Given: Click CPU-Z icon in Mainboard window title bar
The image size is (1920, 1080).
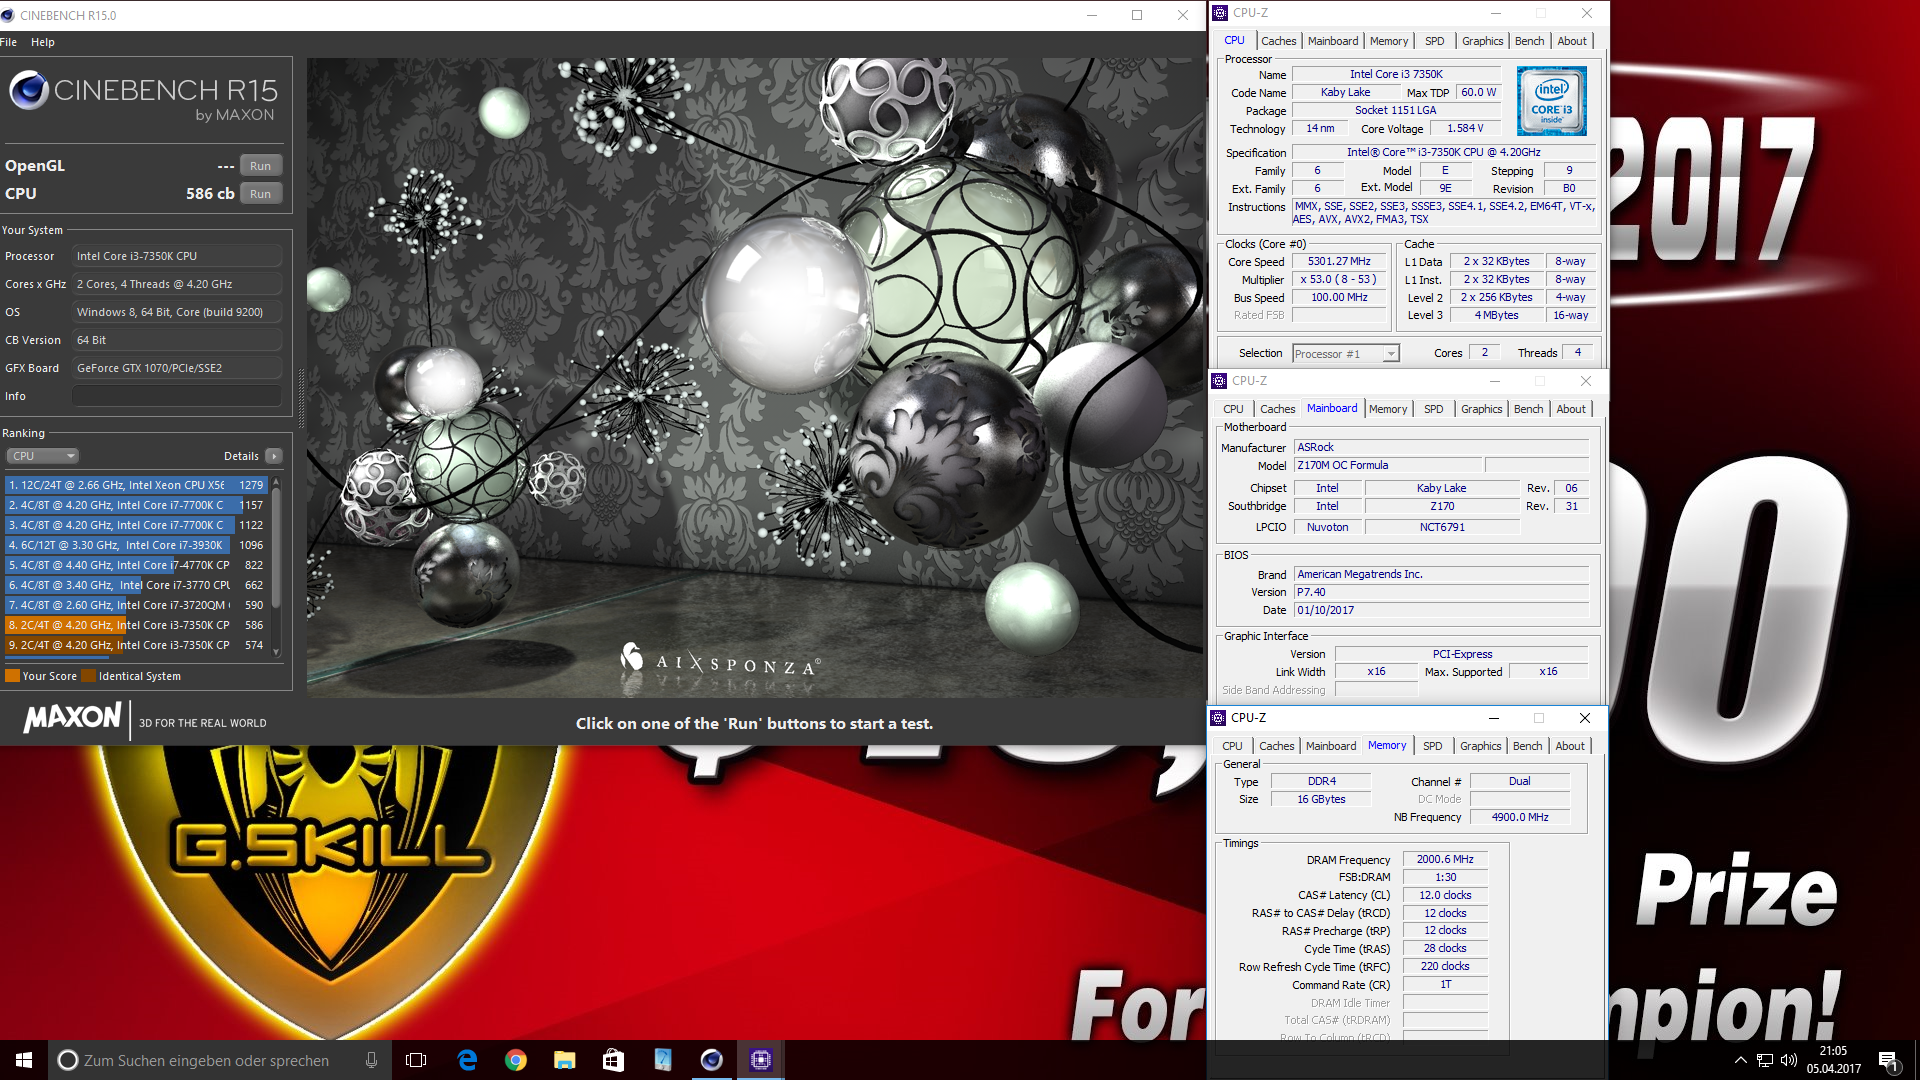Looking at the screenshot, I should click(x=1219, y=381).
